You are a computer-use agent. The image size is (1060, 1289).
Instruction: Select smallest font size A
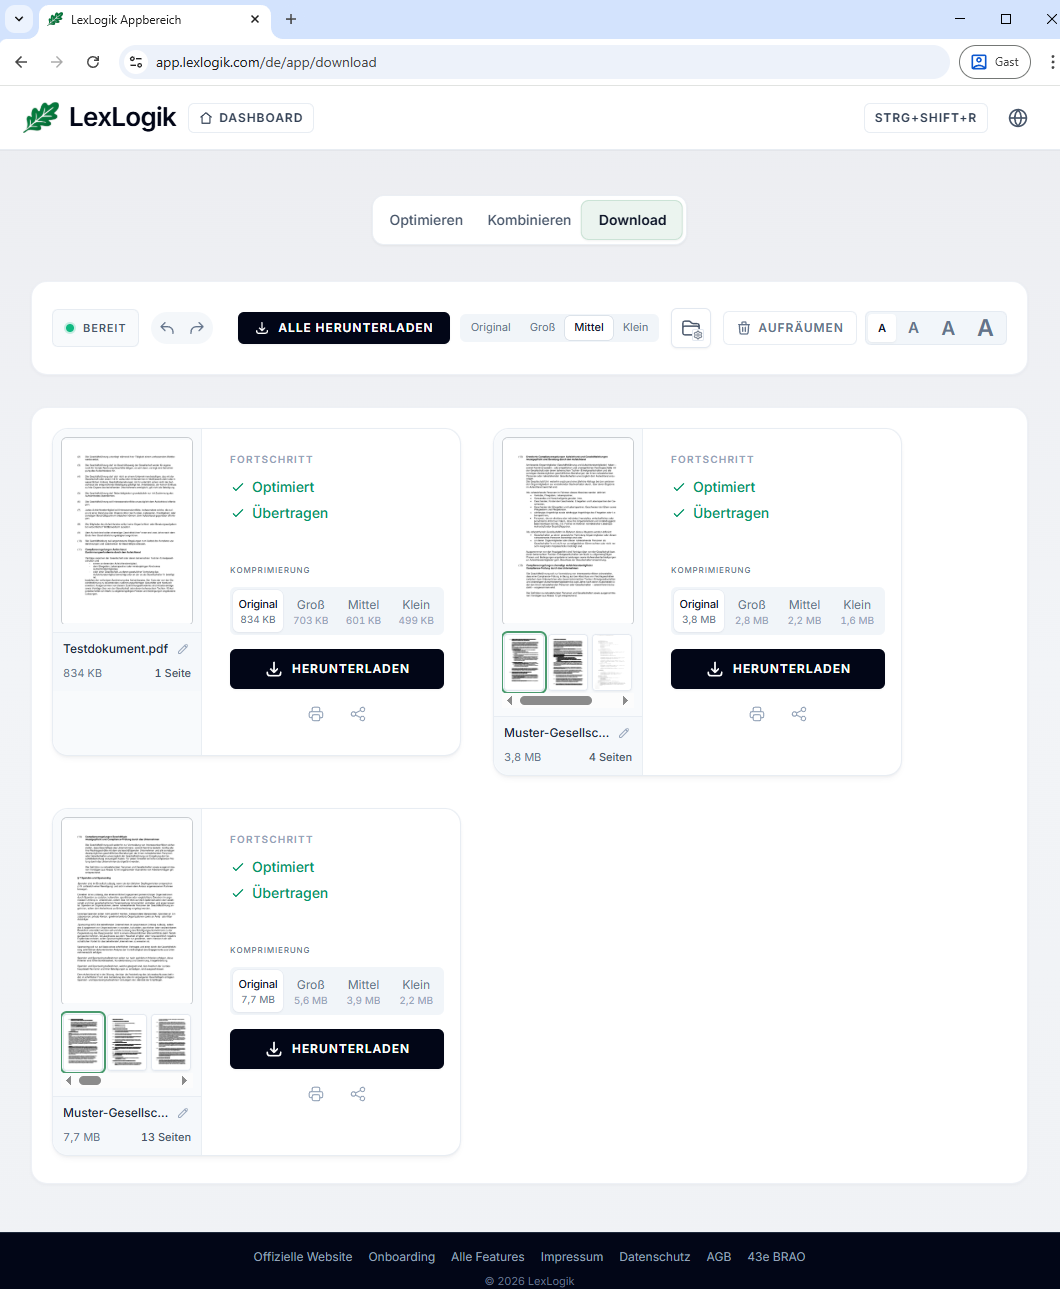click(x=882, y=328)
